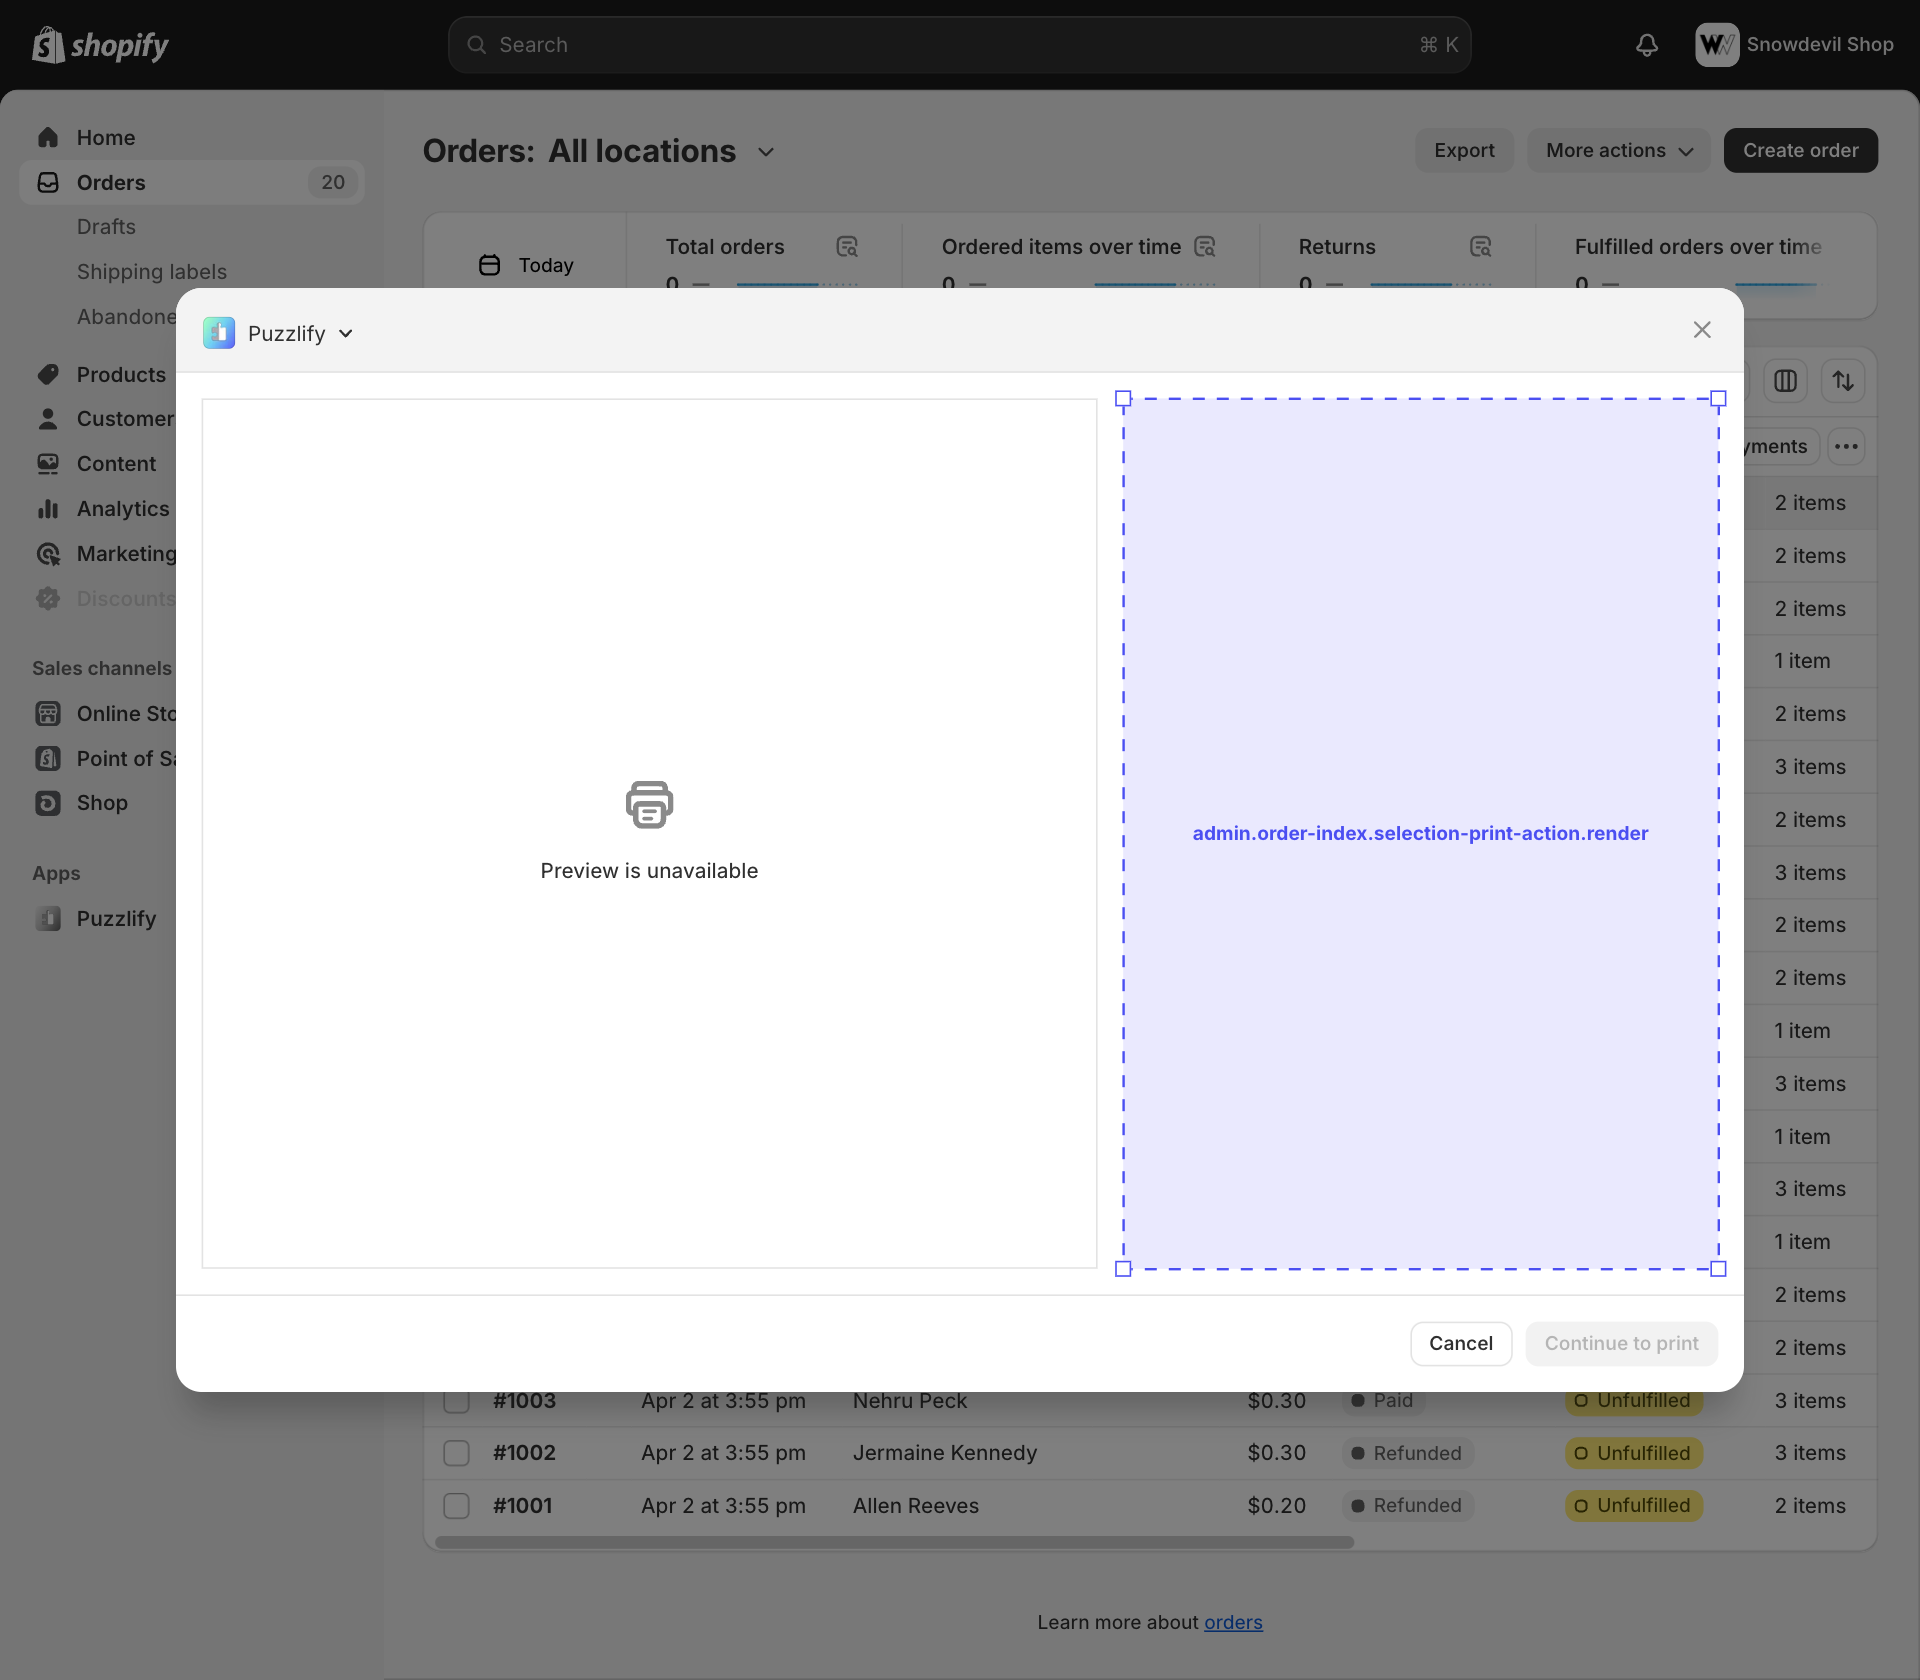Close the Puzzlify print dialog

1702,330
